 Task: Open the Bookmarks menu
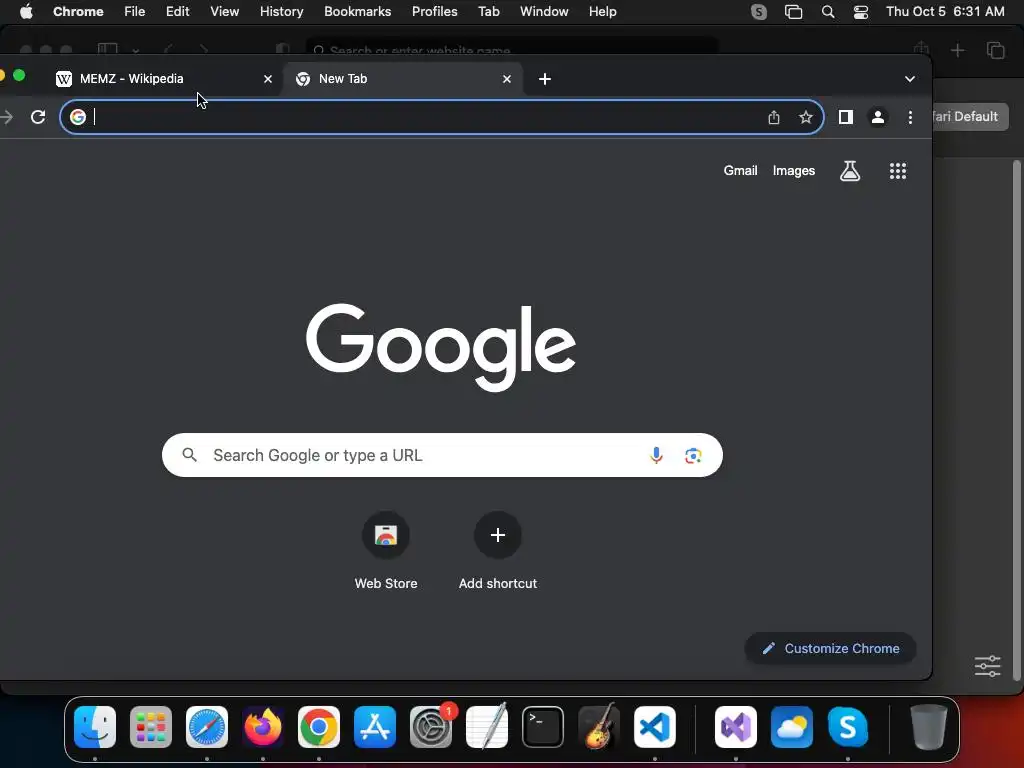click(x=357, y=12)
